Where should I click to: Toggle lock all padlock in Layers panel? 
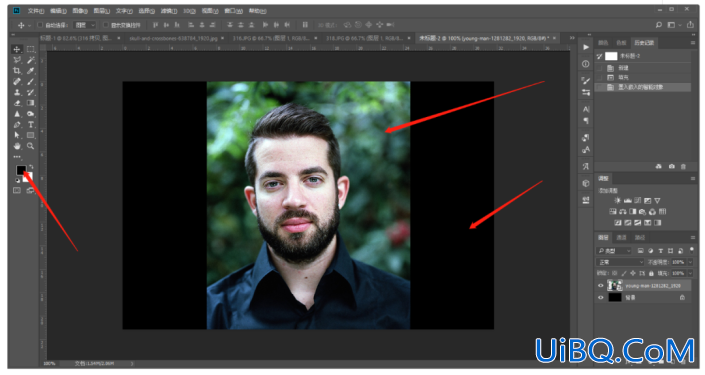651,273
